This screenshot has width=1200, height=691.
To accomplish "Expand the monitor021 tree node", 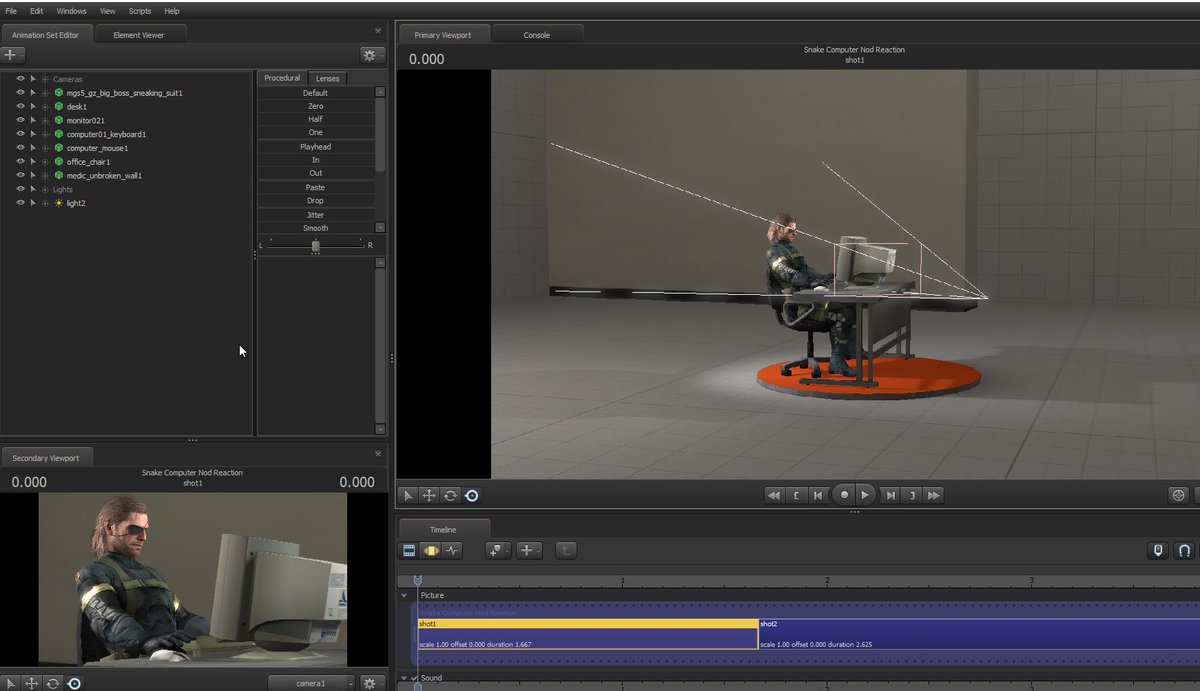I will pos(45,120).
